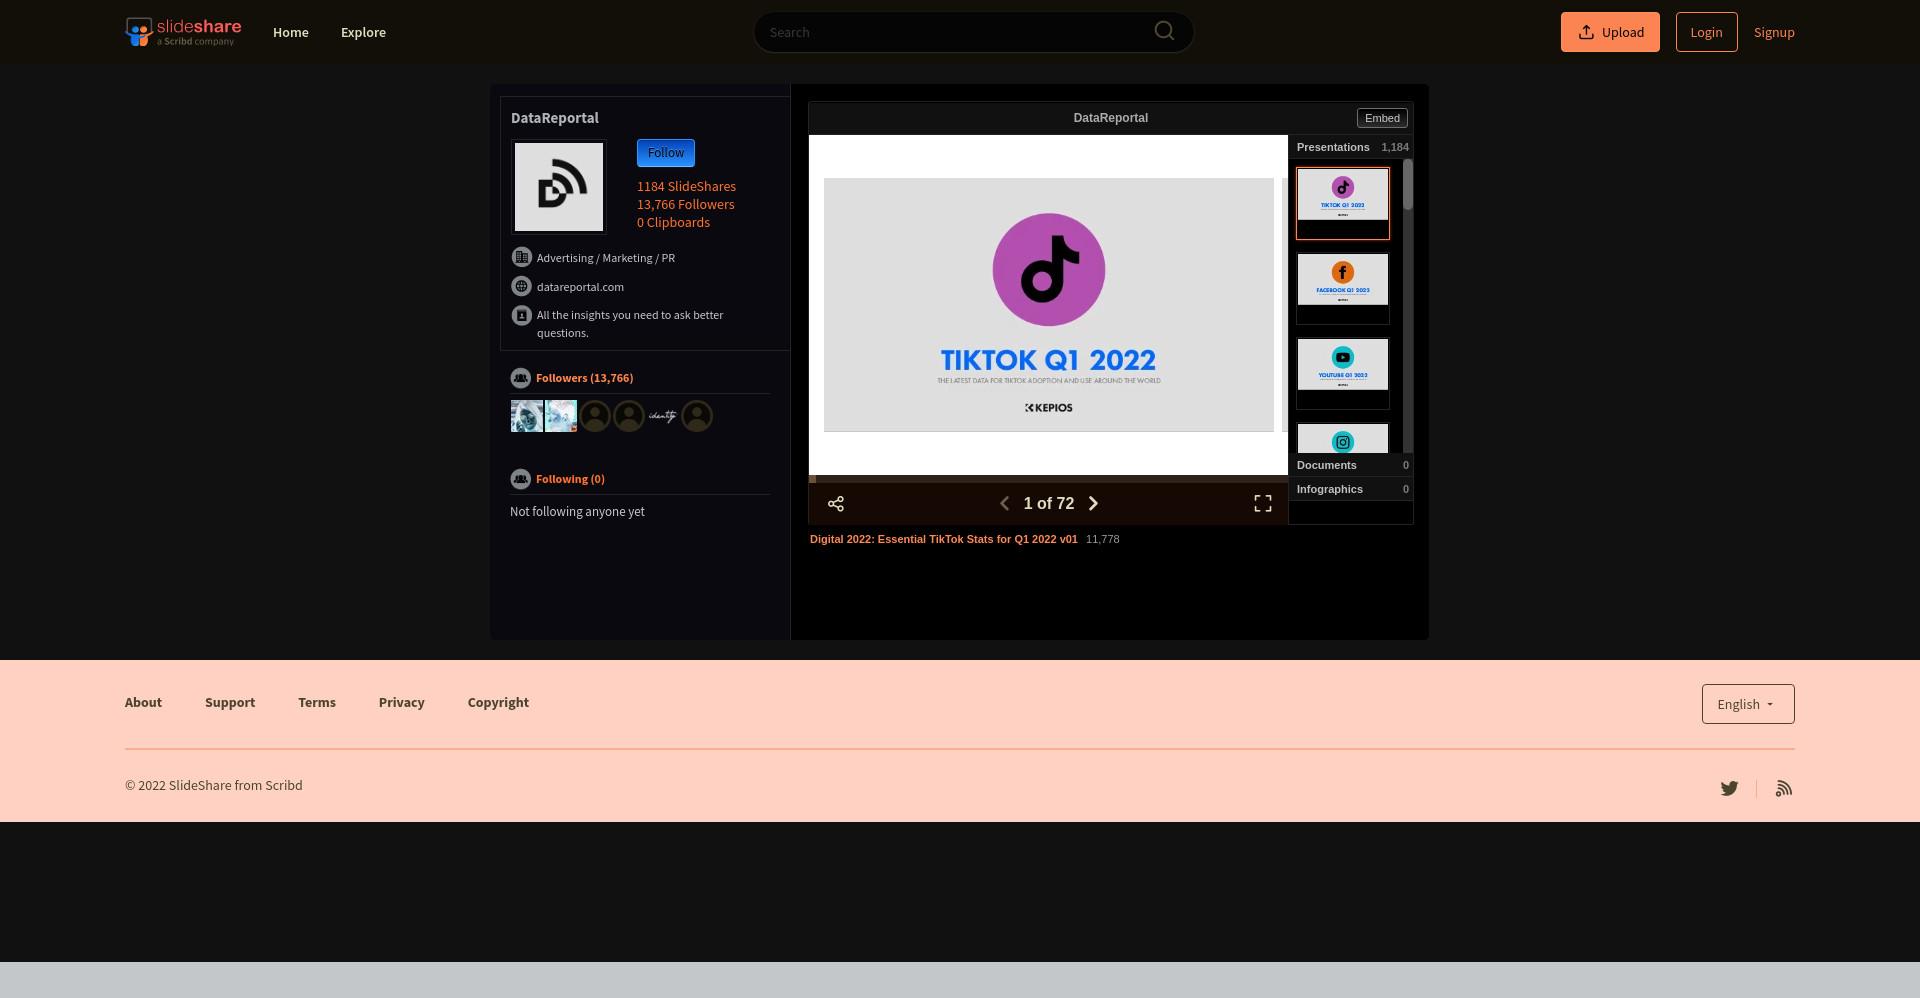Go to the previous slide
This screenshot has height=998, width=1920.
coord(1005,504)
